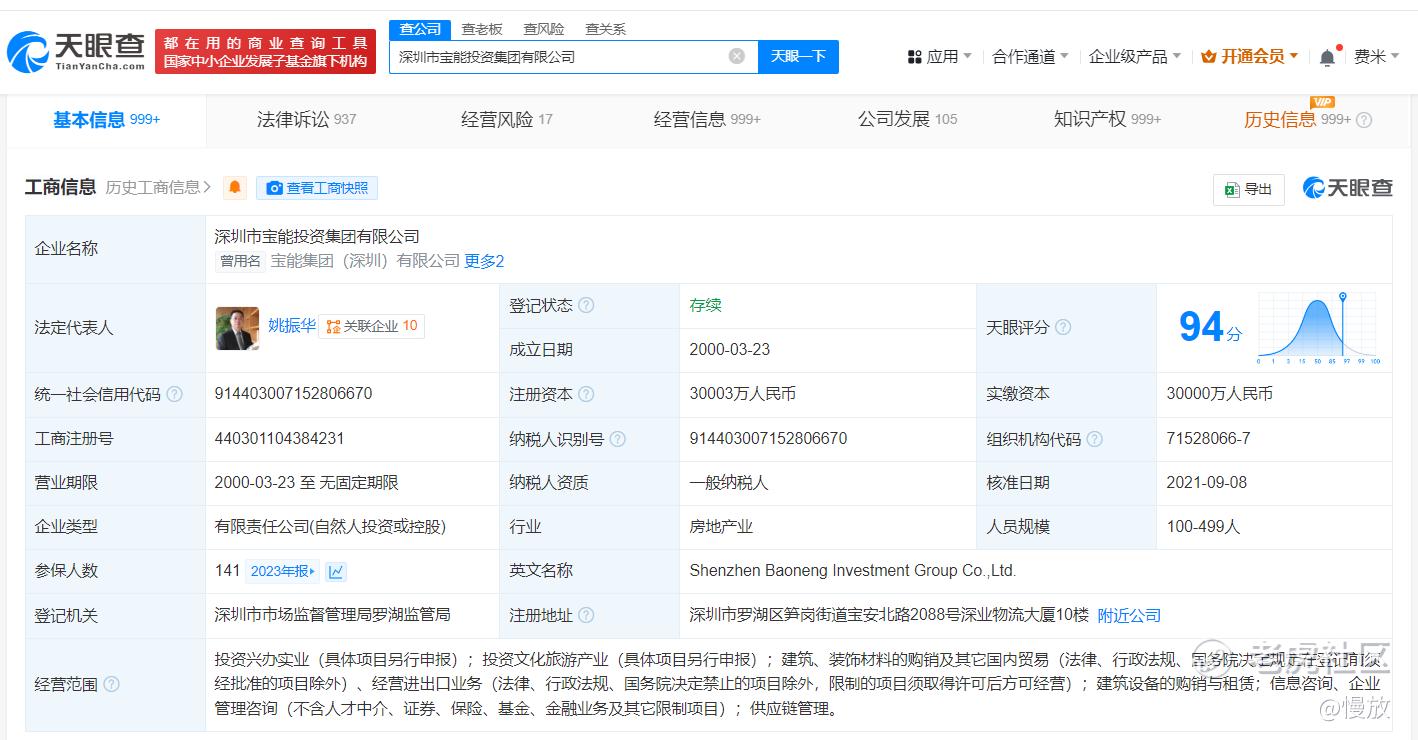Click the 成立日期 value 2000-03-23
Viewport: 1418px width, 740px height.
pos(730,350)
